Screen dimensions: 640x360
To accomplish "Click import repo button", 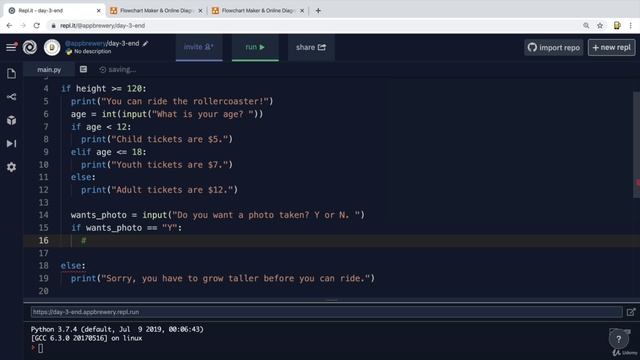I will [x=554, y=47].
